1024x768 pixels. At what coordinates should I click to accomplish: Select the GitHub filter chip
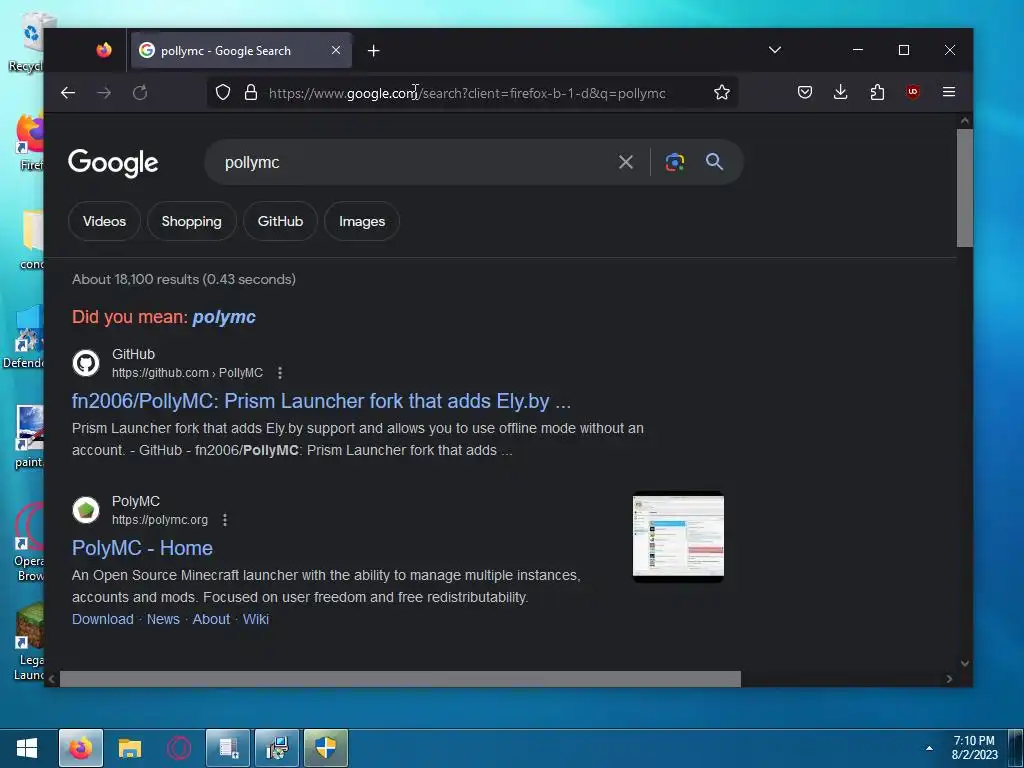pyautogui.click(x=280, y=221)
